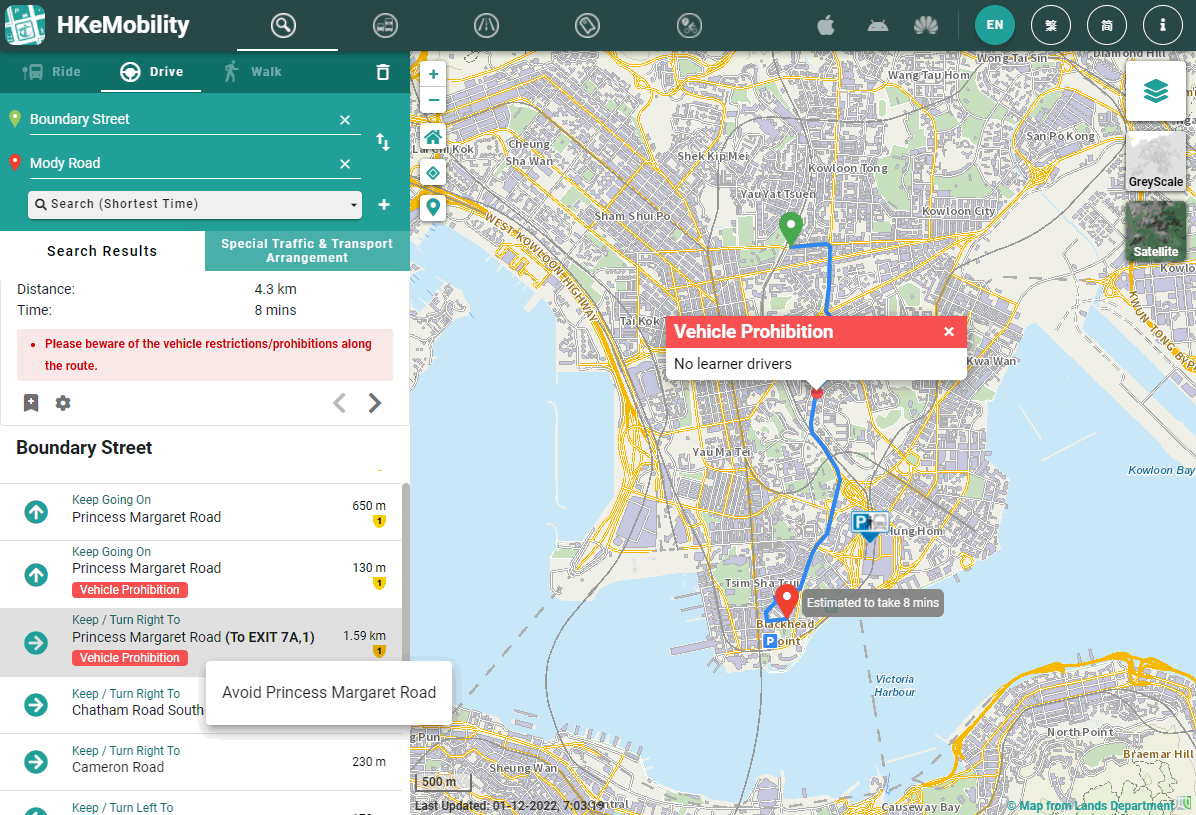This screenshot has height=815, width=1196.
Task: Click Vehicle Prohibition badge on the 1.59 km step
Action: [130, 658]
